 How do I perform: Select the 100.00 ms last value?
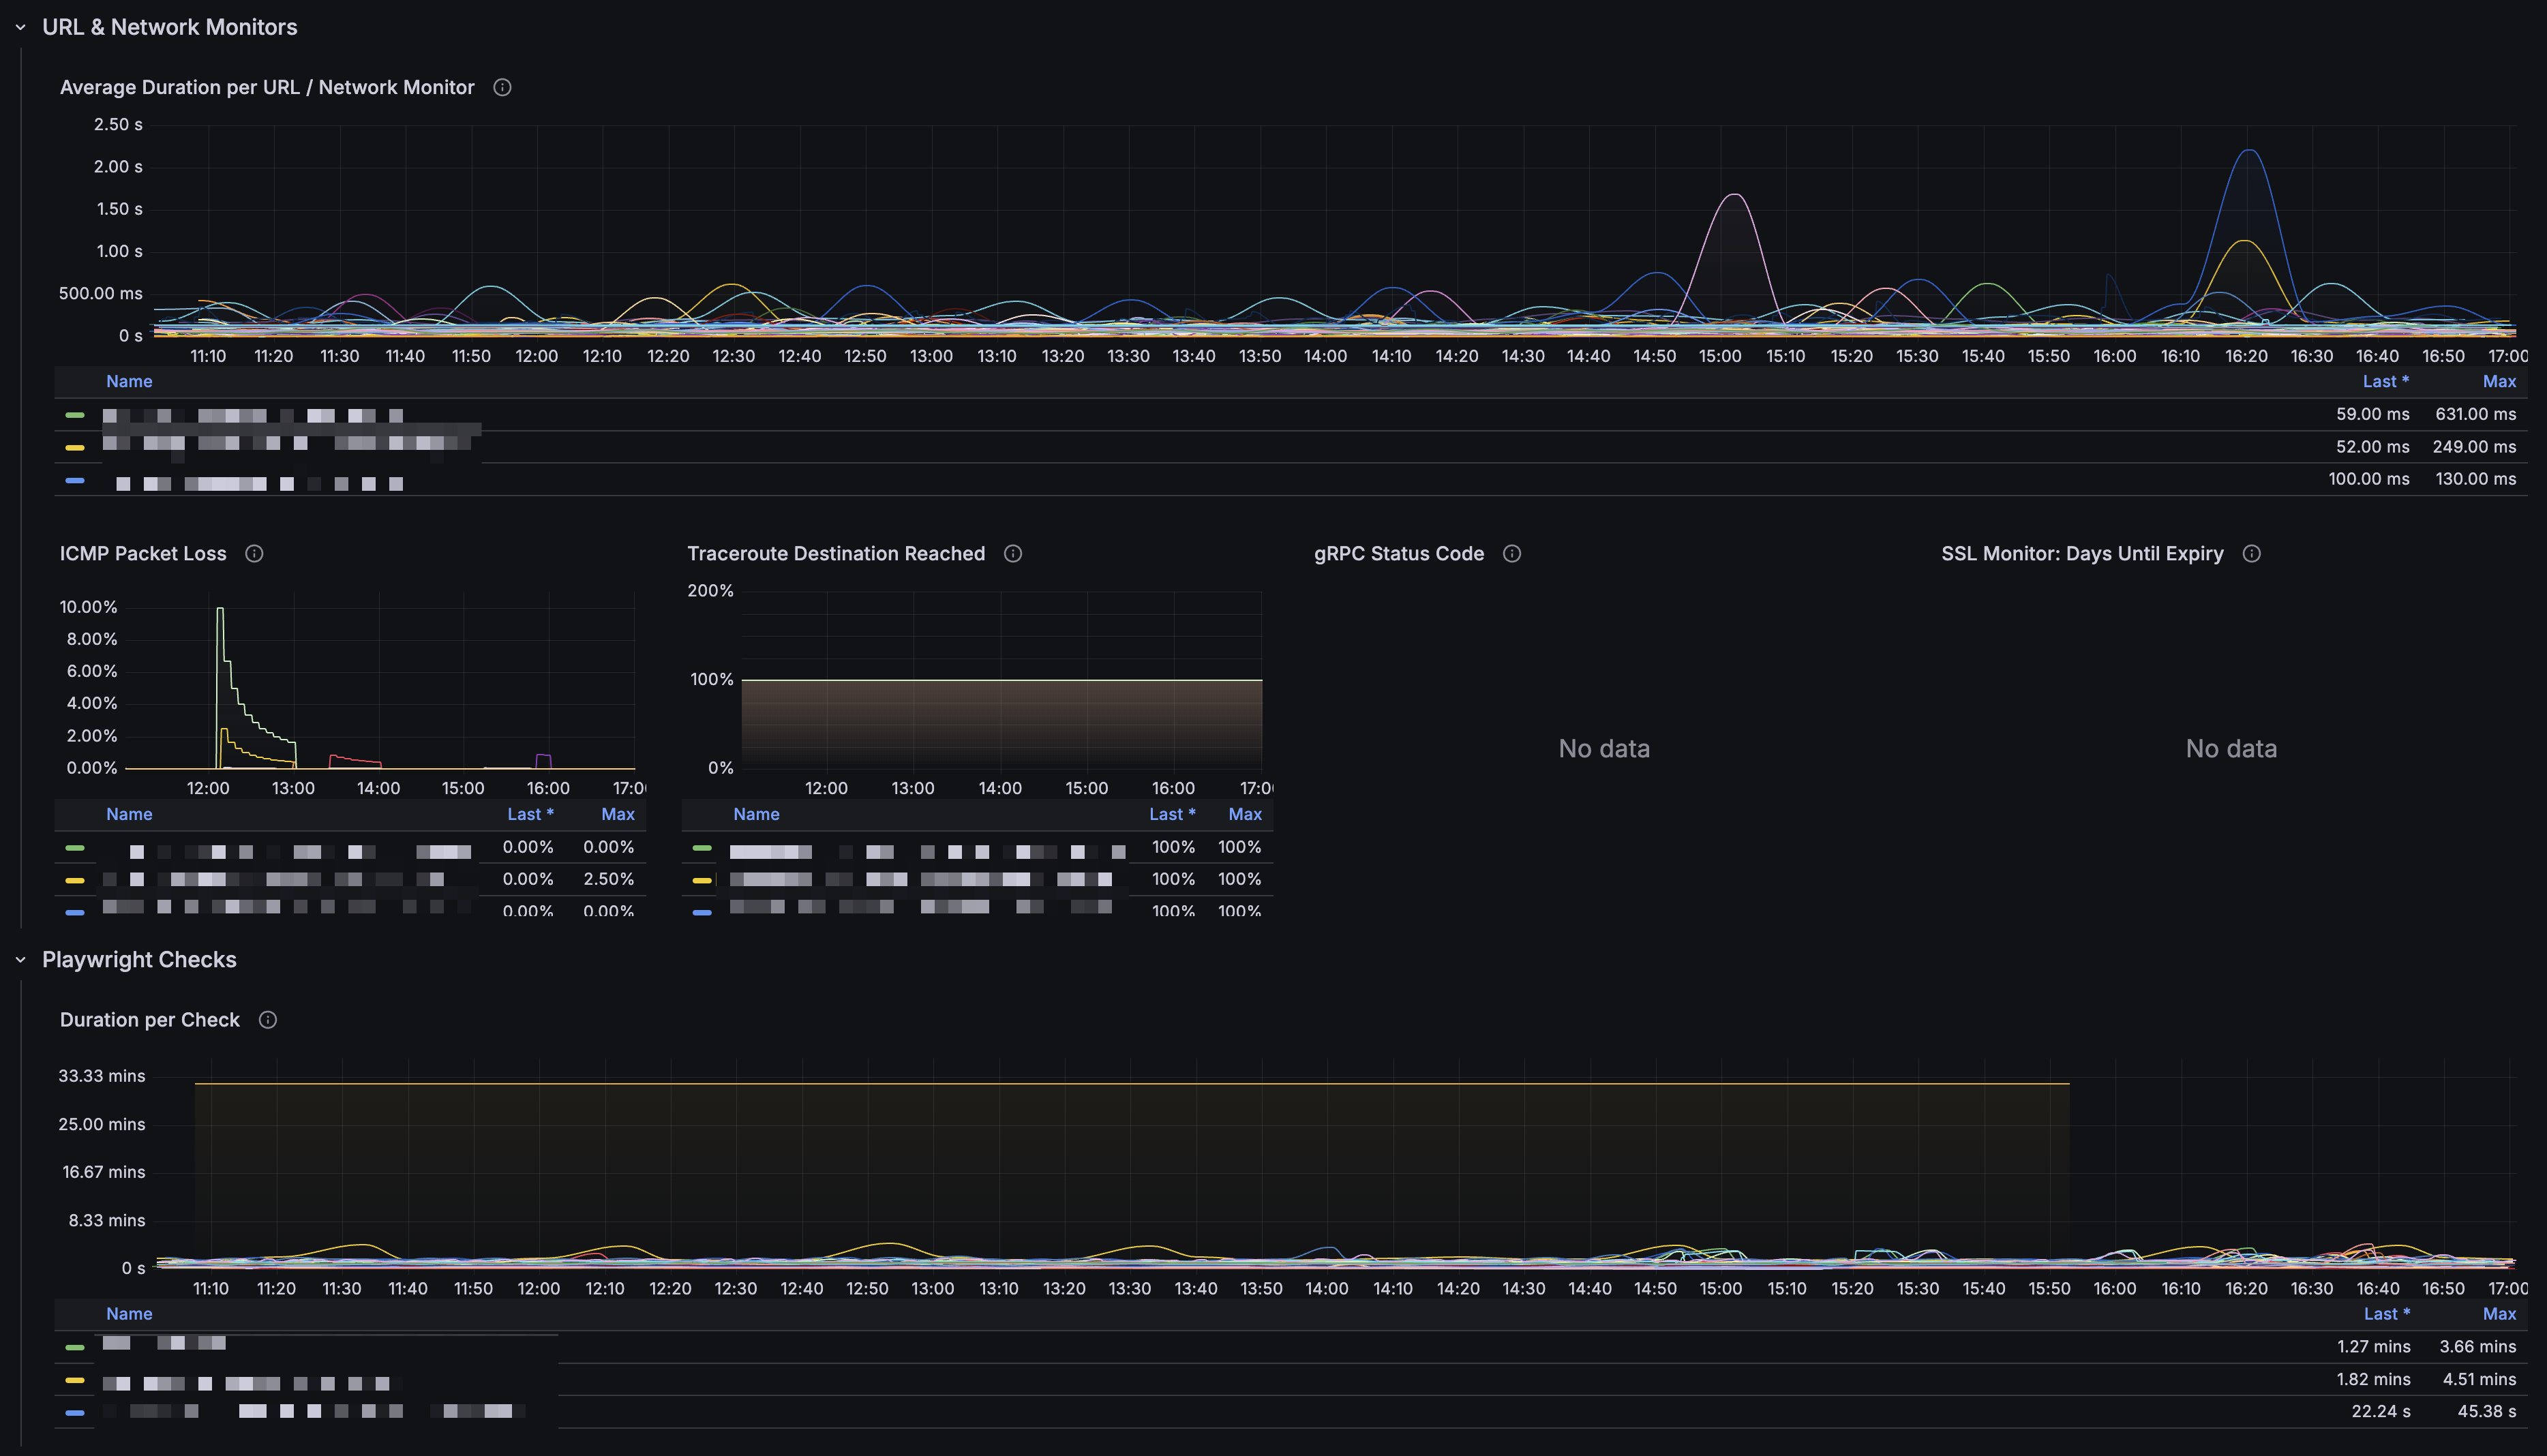click(2368, 479)
